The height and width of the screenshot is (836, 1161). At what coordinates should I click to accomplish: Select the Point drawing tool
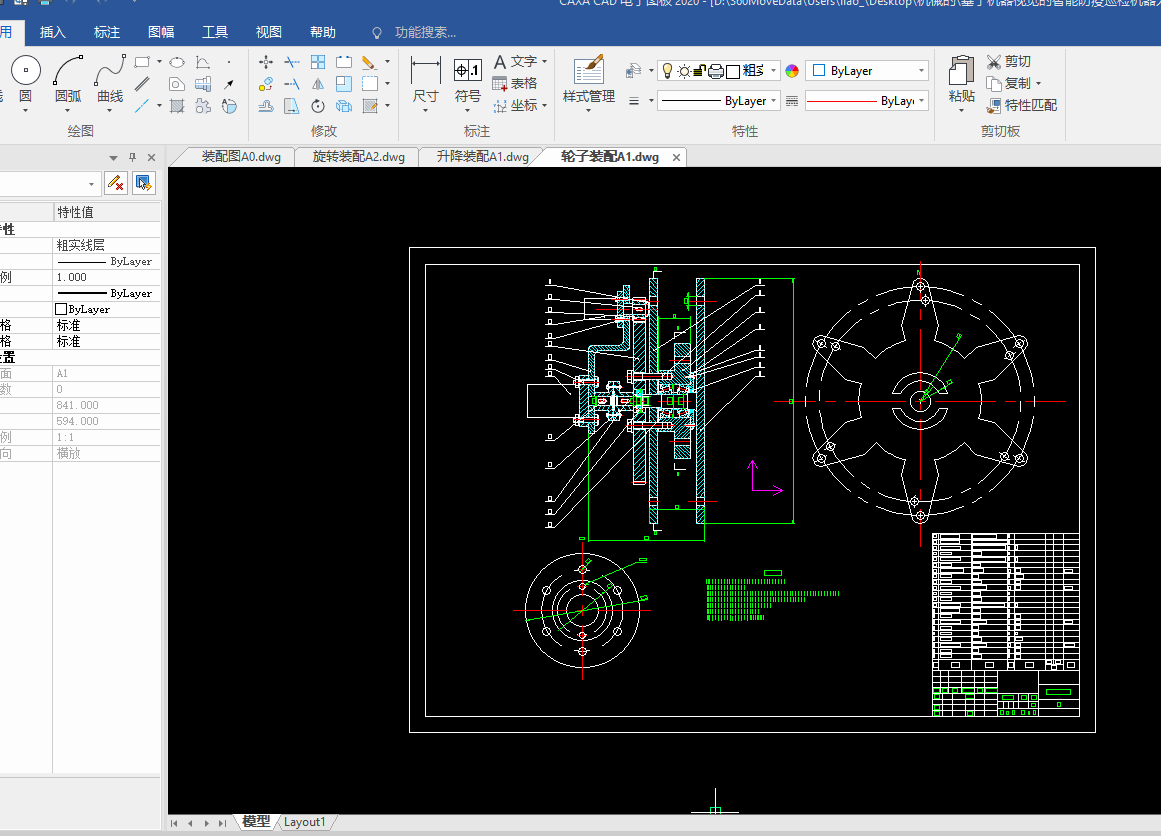click(229, 62)
